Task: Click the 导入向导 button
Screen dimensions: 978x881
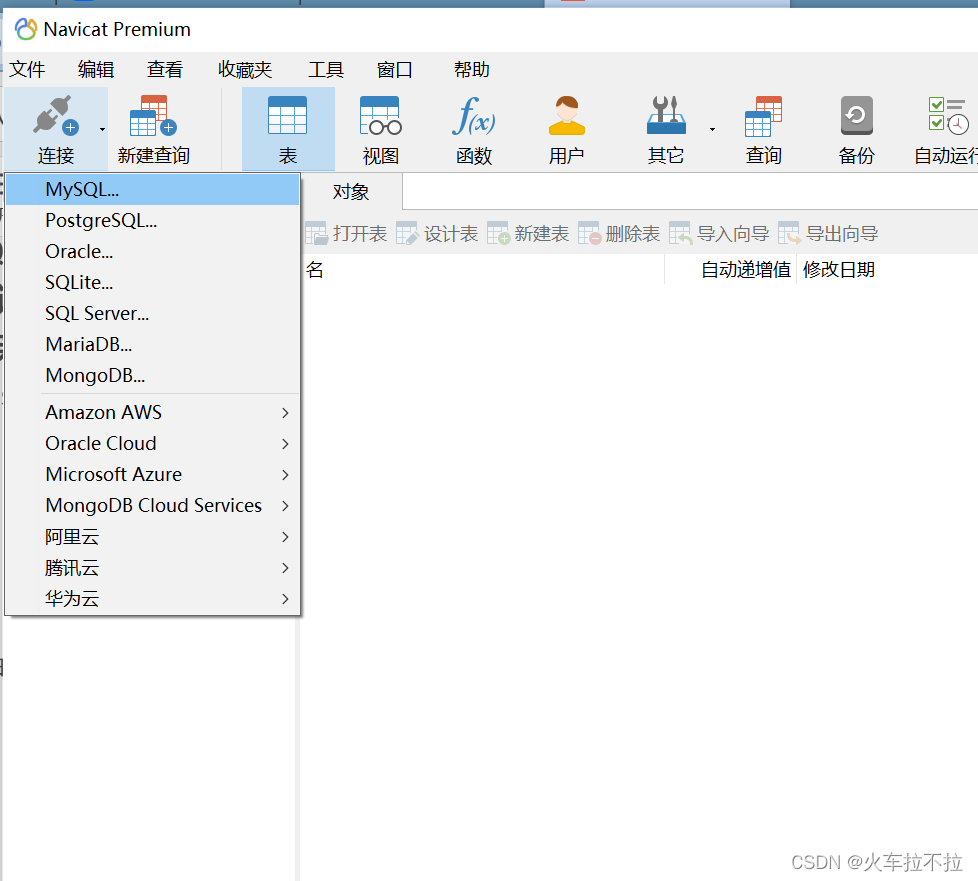Action: (719, 234)
